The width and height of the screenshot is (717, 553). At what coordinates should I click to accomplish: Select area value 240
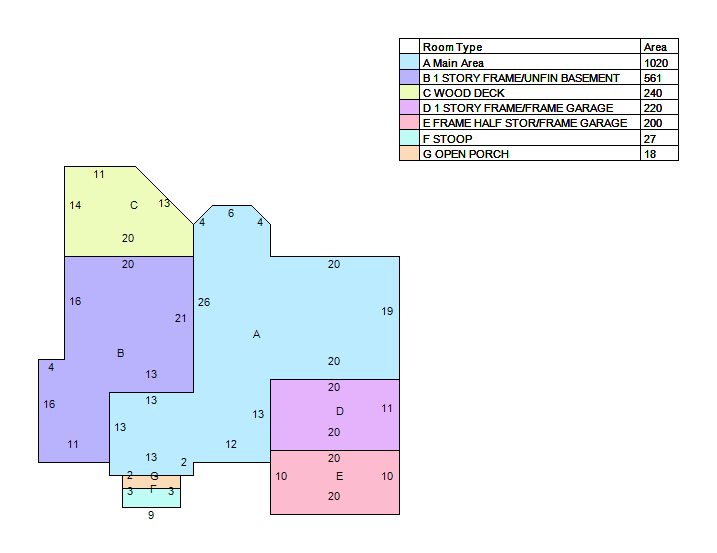[653, 93]
